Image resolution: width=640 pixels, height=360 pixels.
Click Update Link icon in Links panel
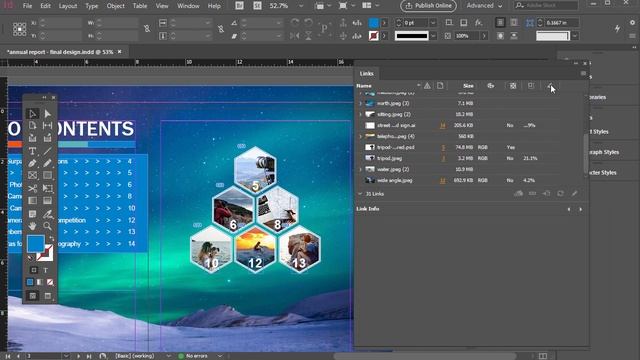pos(560,193)
